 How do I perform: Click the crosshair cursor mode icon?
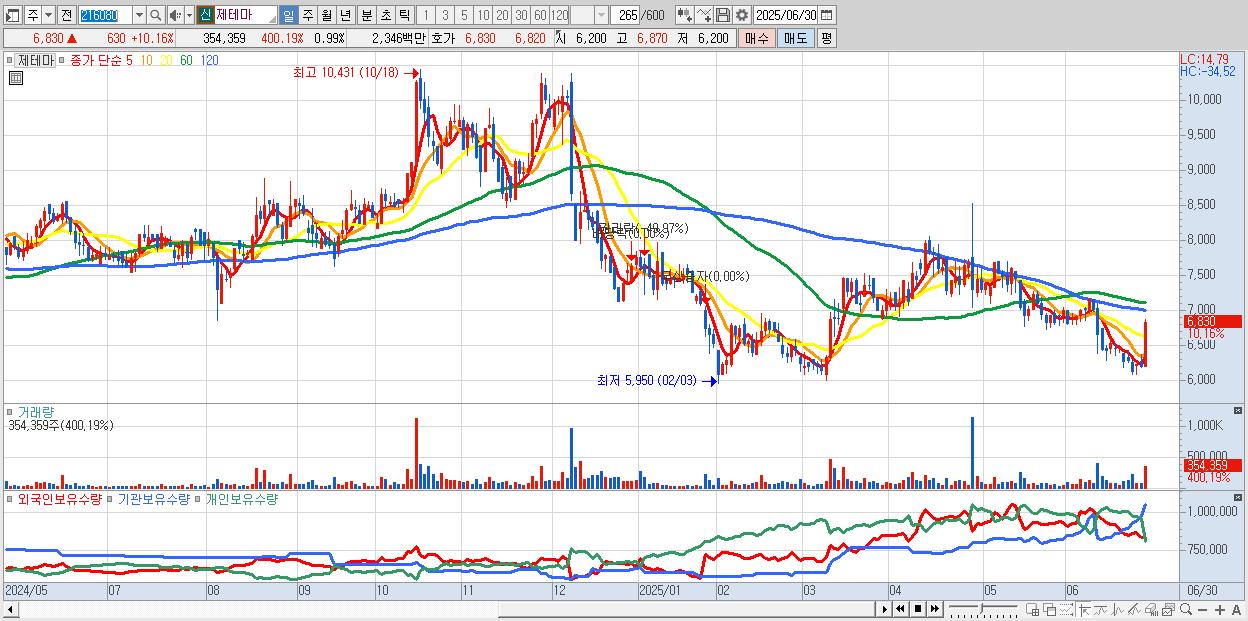1084,609
